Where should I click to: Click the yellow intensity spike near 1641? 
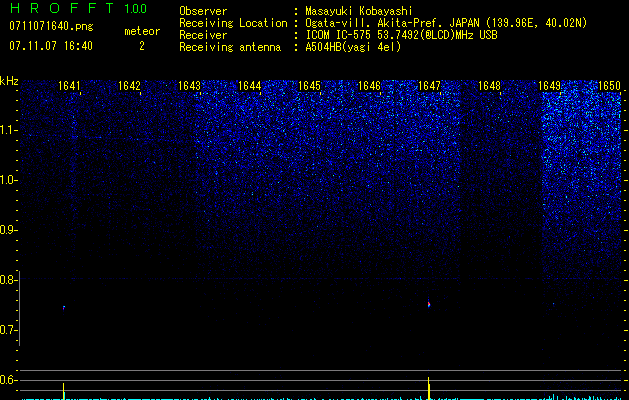click(x=63, y=391)
